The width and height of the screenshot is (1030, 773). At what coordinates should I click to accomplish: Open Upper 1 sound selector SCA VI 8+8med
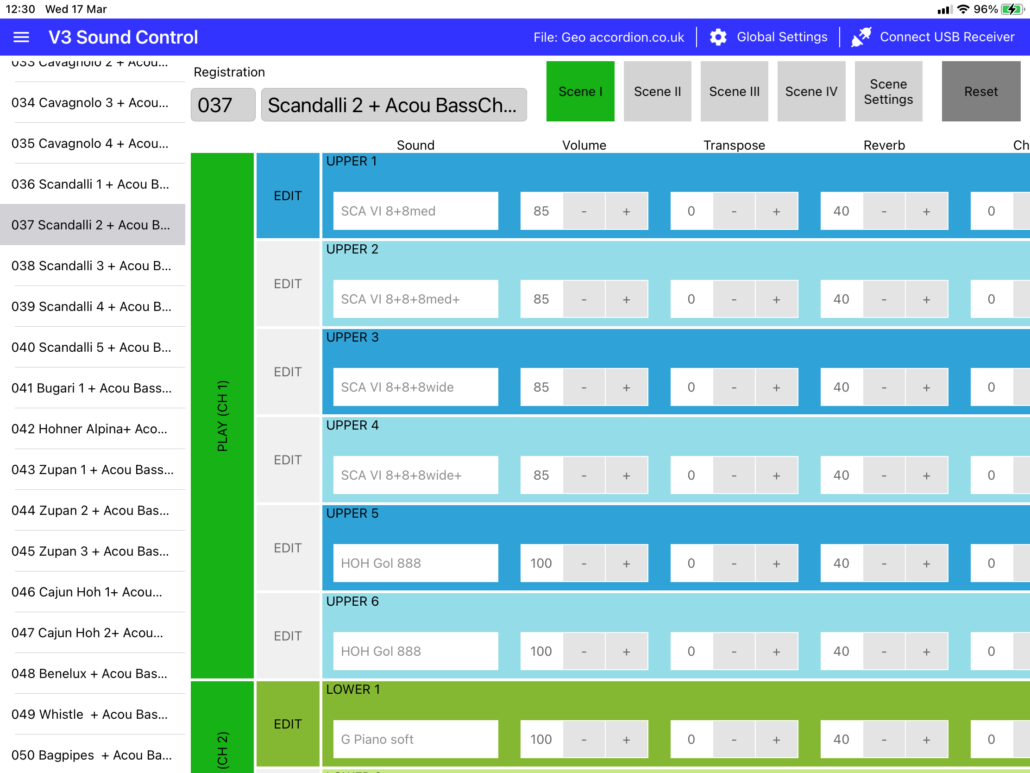(x=415, y=211)
